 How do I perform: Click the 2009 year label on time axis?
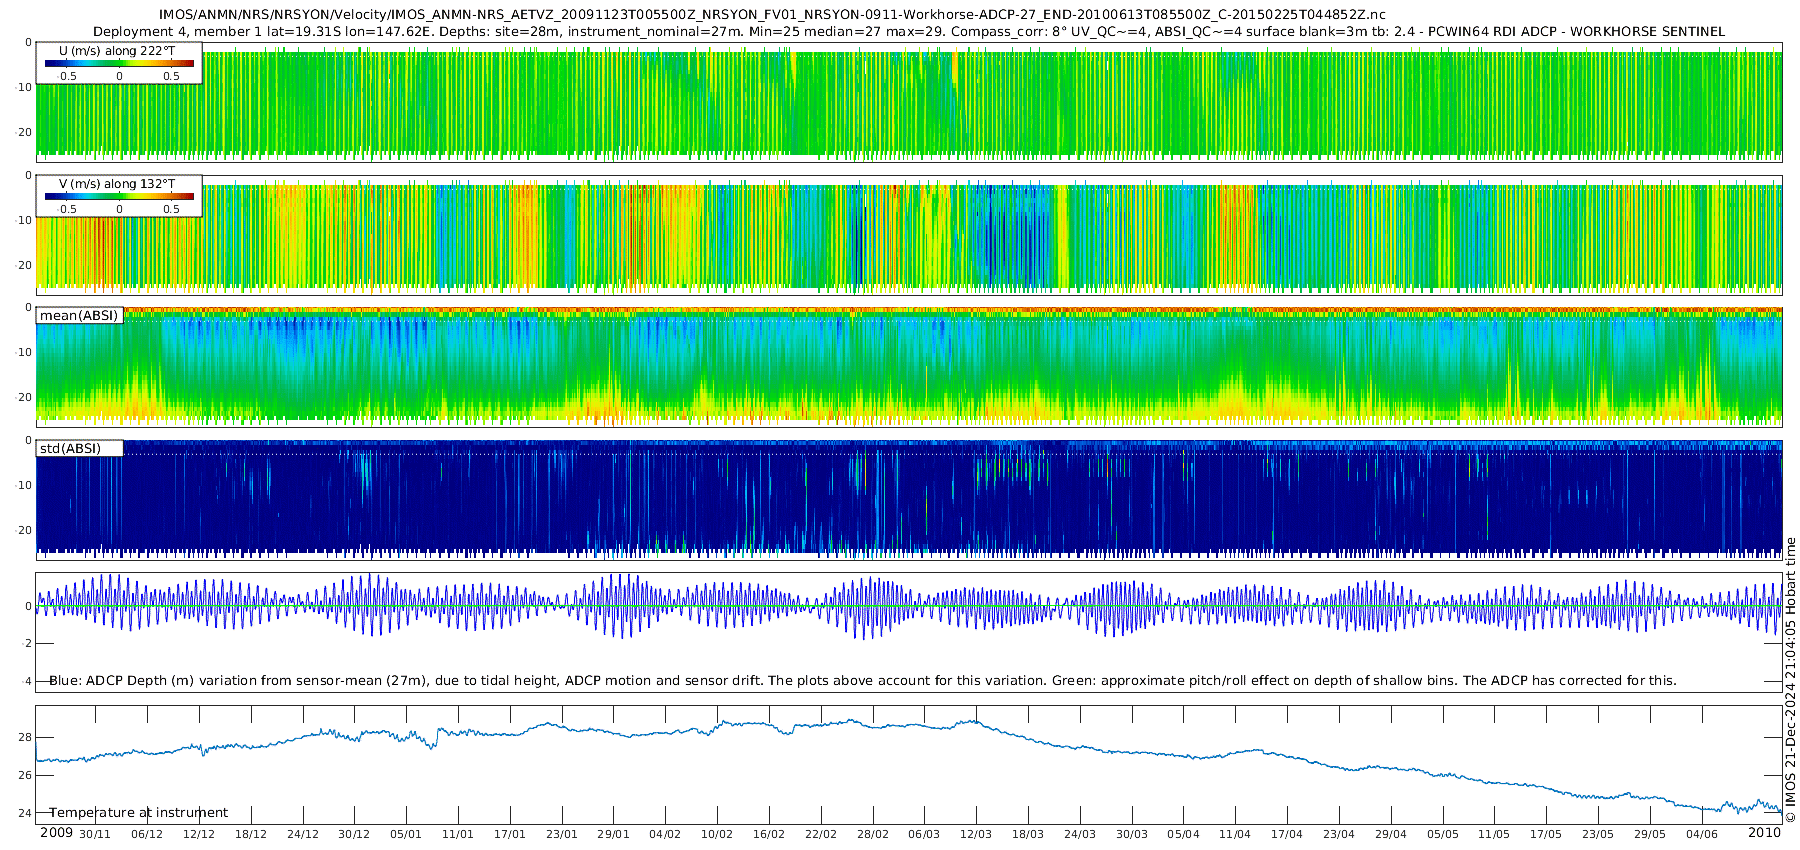[56, 833]
